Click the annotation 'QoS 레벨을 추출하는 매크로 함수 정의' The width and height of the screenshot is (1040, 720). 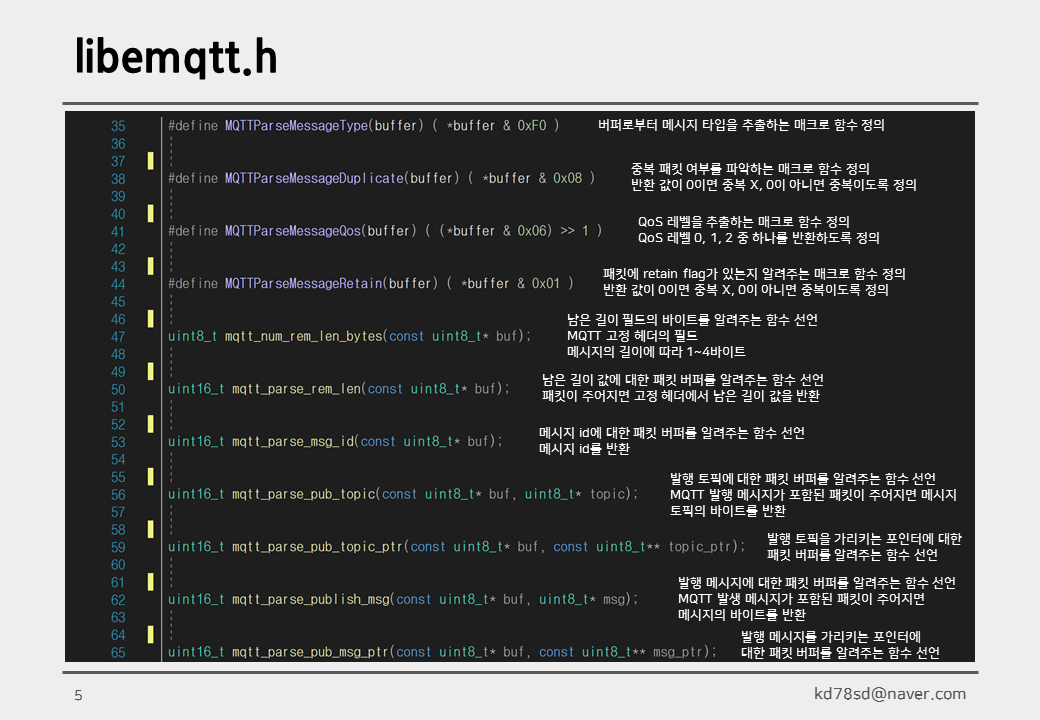tap(744, 221)
